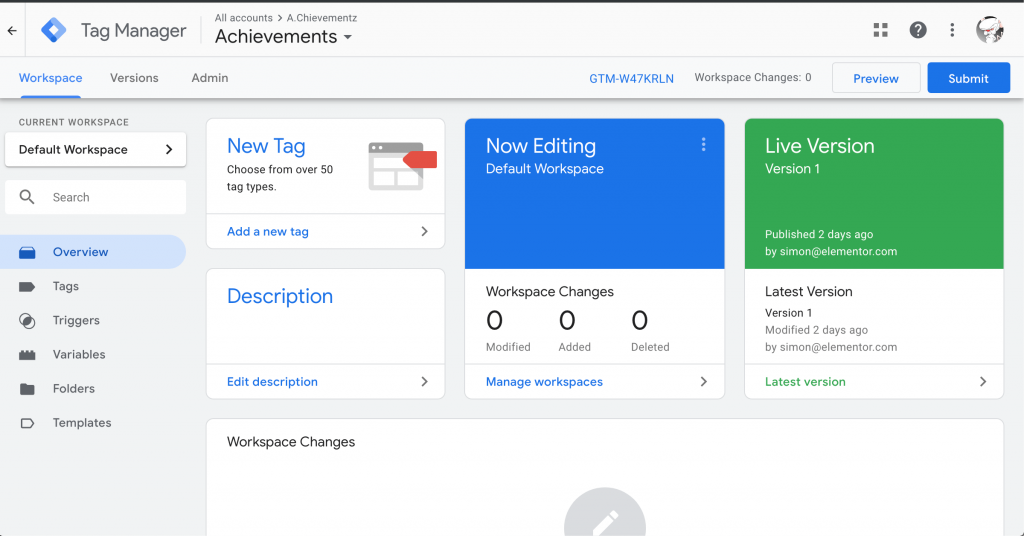
Task: Open the Google apps grid icon
Action: point(880,30)
